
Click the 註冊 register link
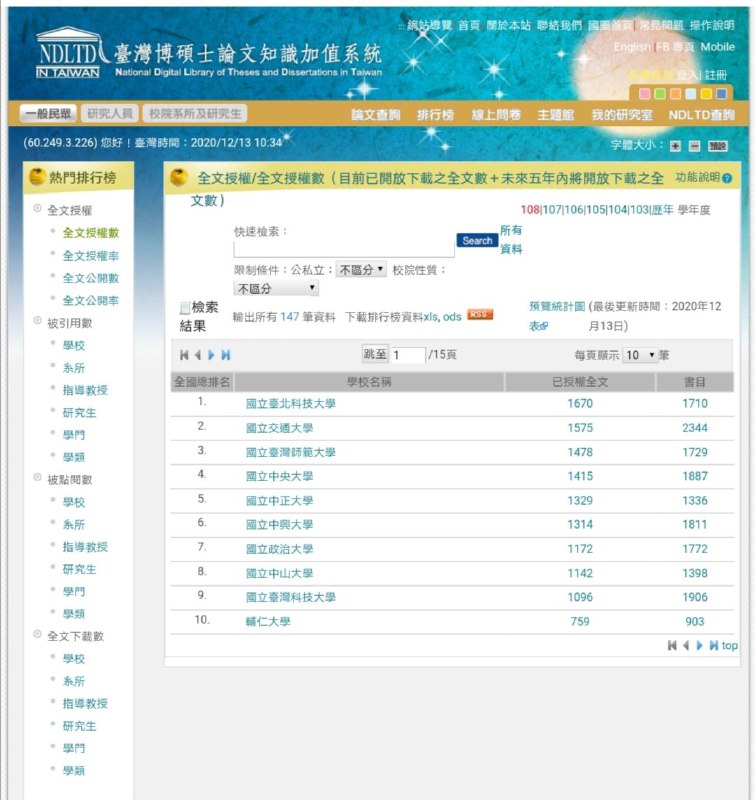pos(716,75)
